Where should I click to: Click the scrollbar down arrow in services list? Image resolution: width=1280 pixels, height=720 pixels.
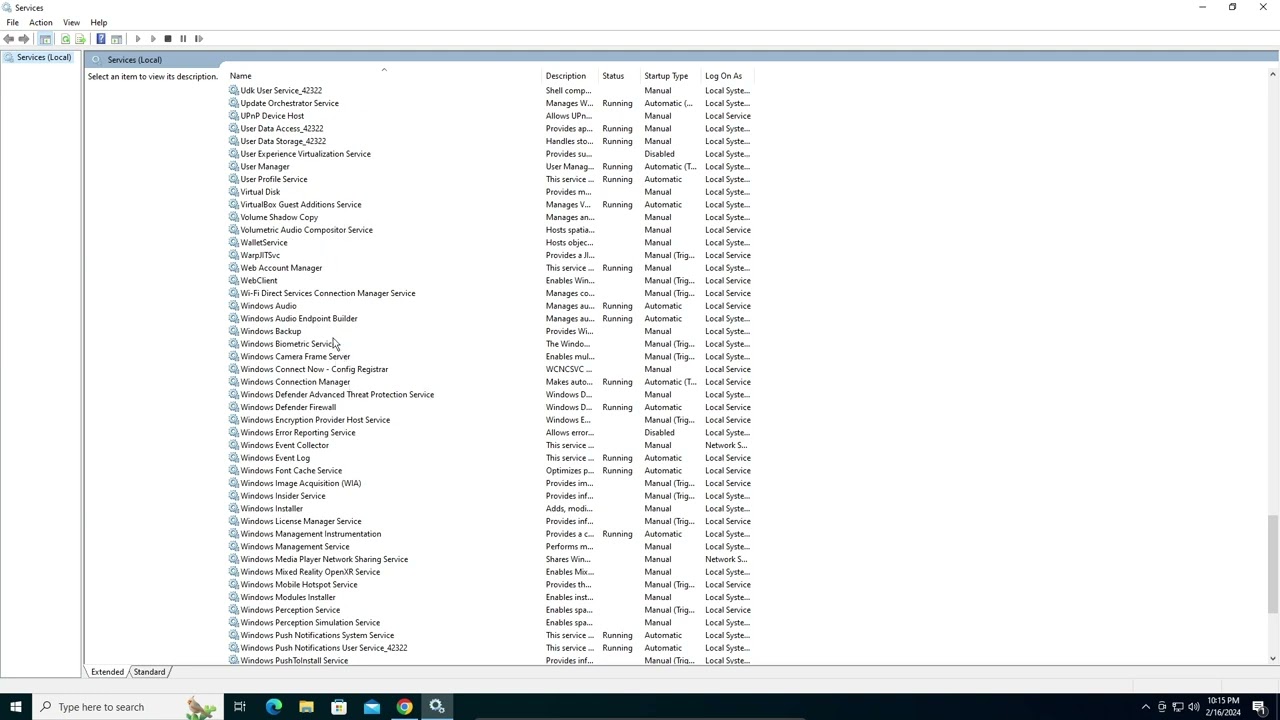click(x=1273, y=658)
